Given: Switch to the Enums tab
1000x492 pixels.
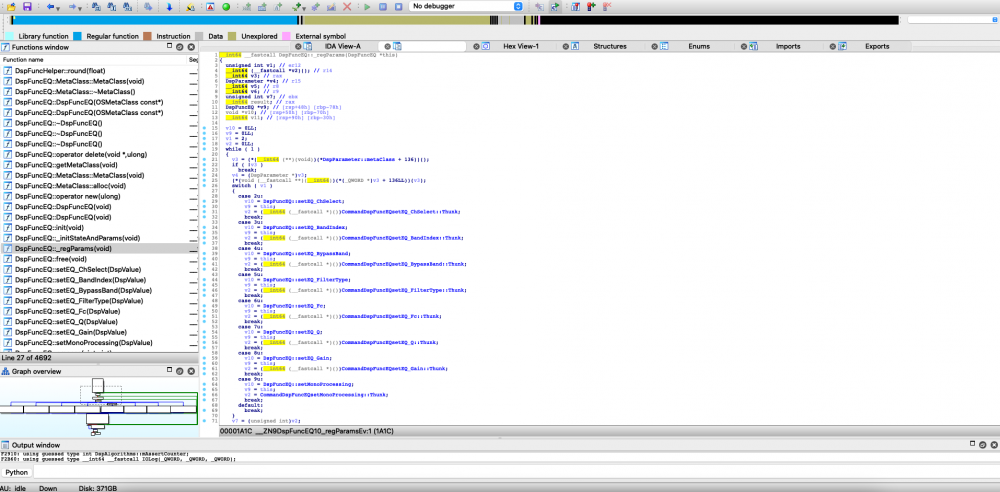Looking at the screenshot, I should click(699, 47).
